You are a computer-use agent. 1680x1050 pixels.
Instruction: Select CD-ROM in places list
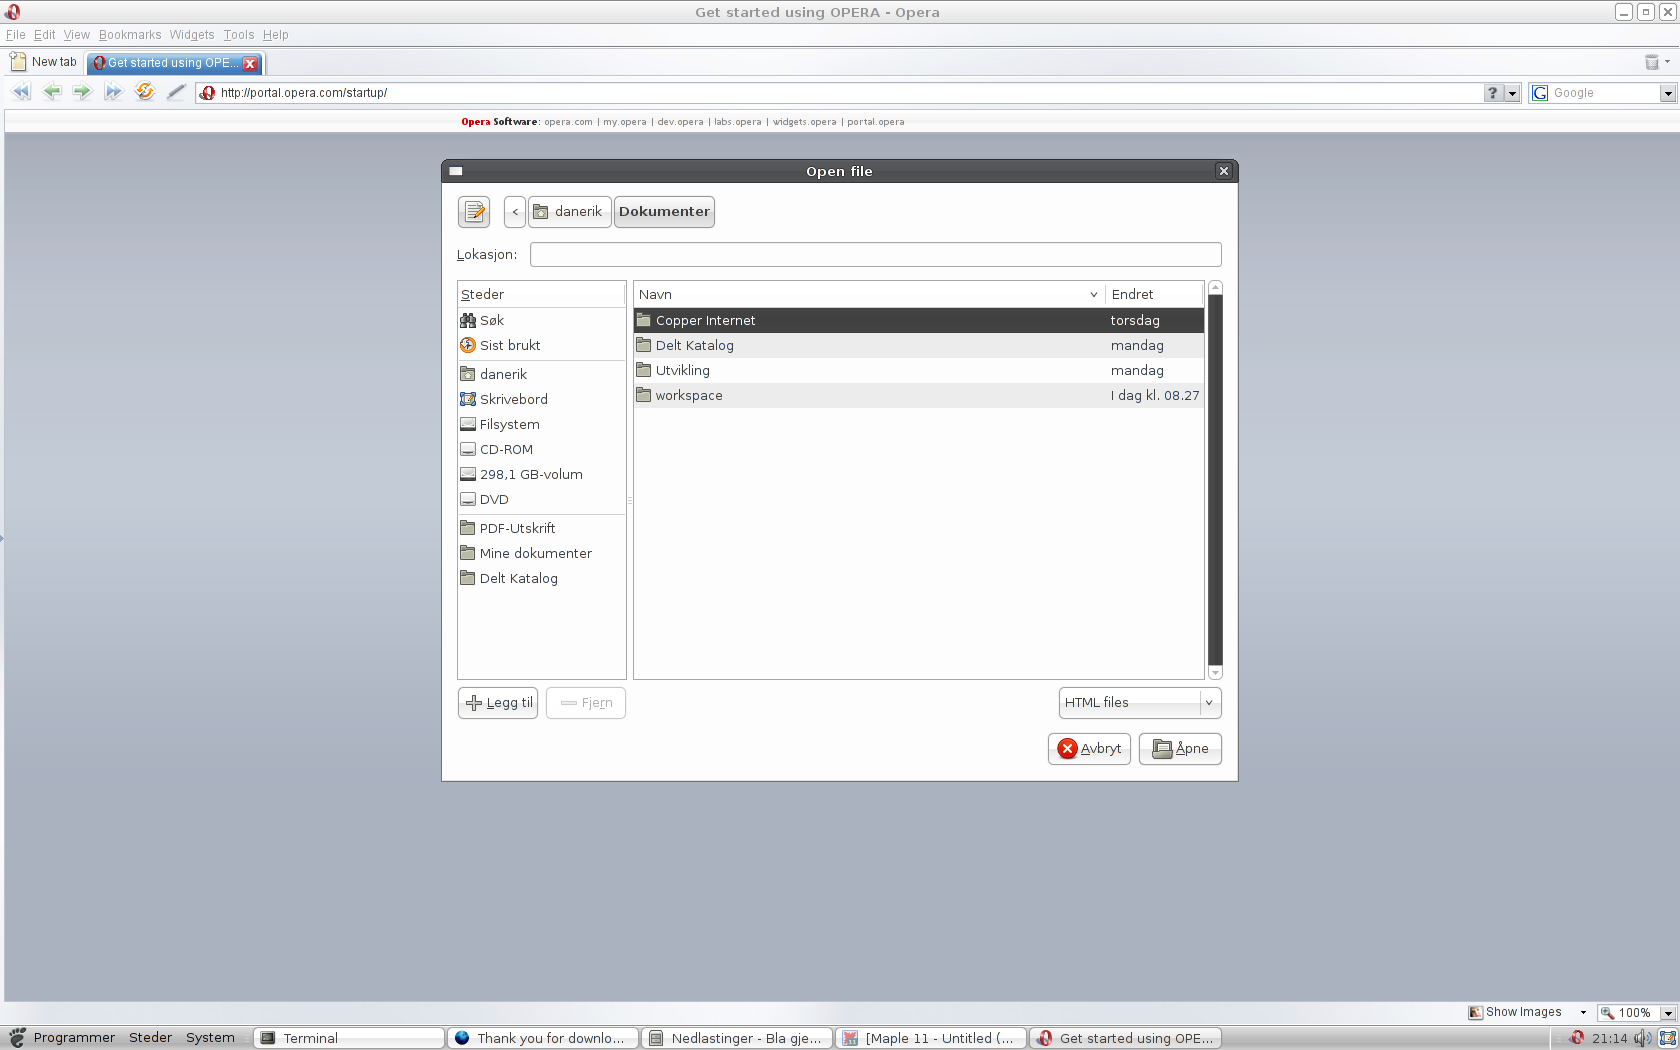541,449
